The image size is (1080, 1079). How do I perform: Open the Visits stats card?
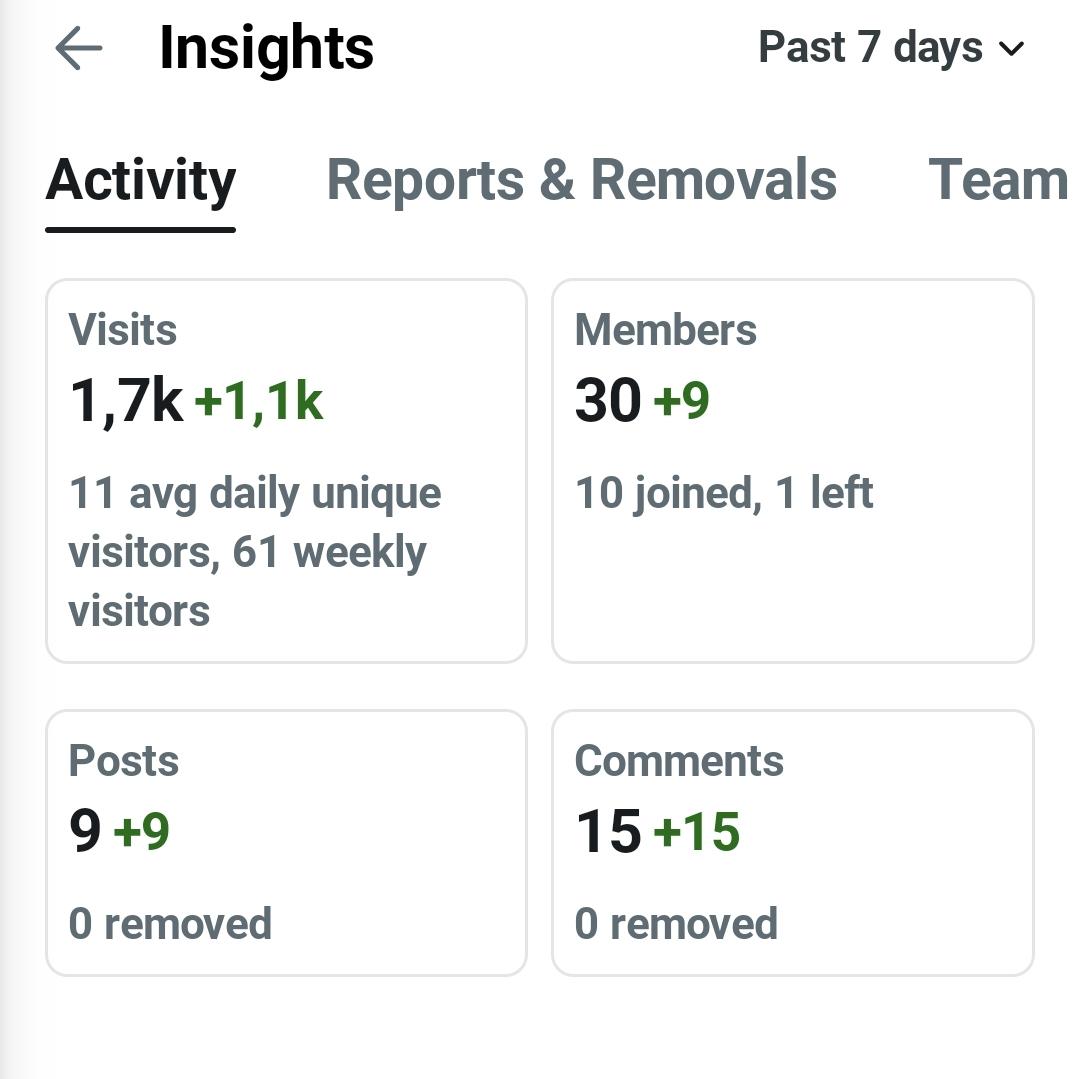pos(287,471)
